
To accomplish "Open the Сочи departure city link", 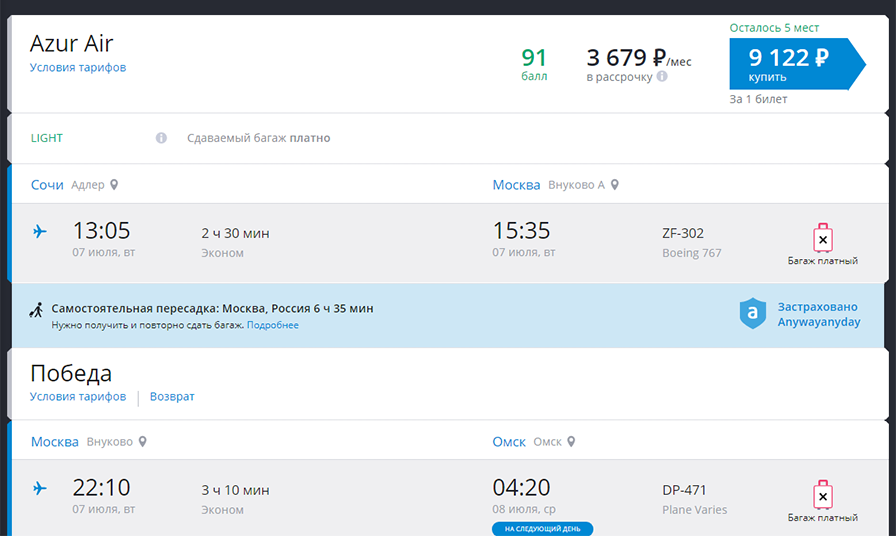I will click(47, 185).
